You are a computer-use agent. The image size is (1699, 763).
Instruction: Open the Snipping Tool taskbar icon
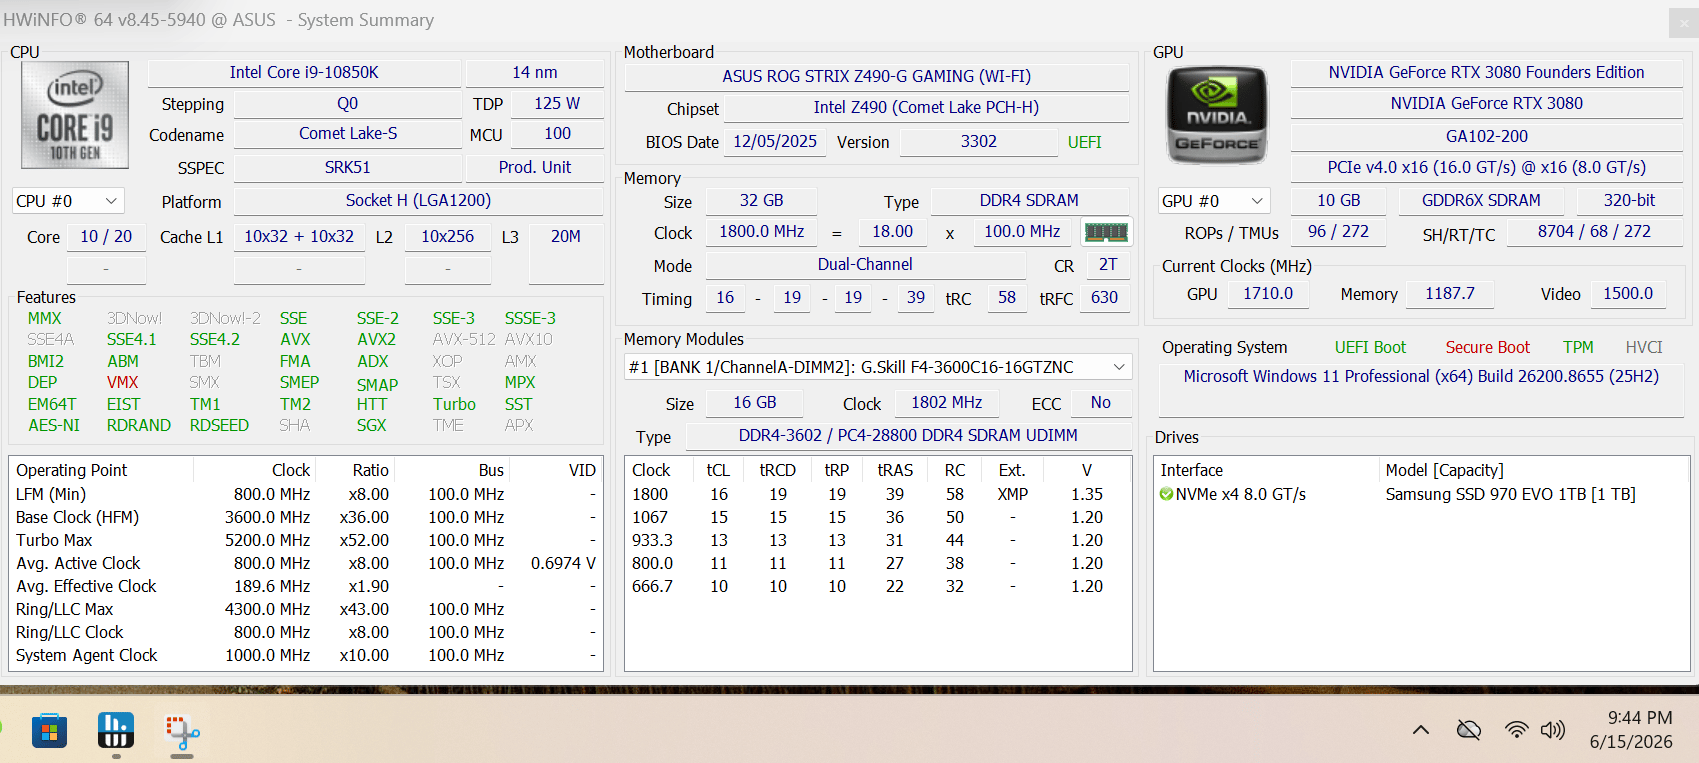click(x=182, y=732)
